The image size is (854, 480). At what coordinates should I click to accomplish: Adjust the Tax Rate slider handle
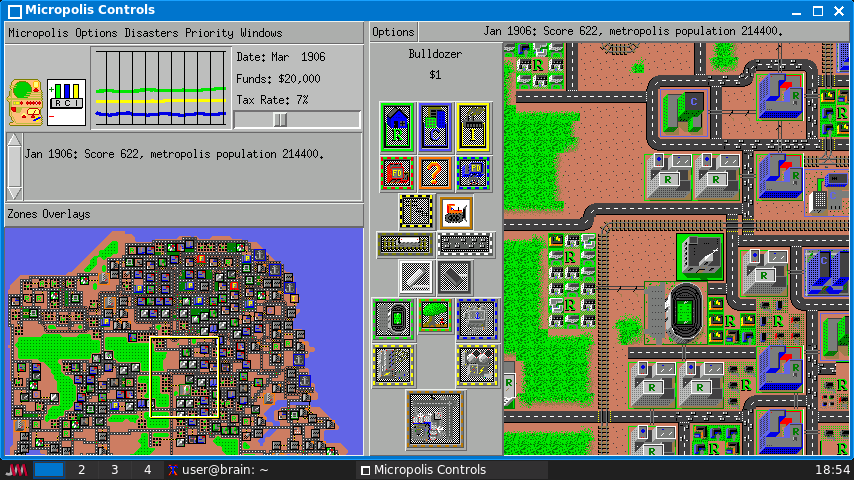[x=280, y=119]
